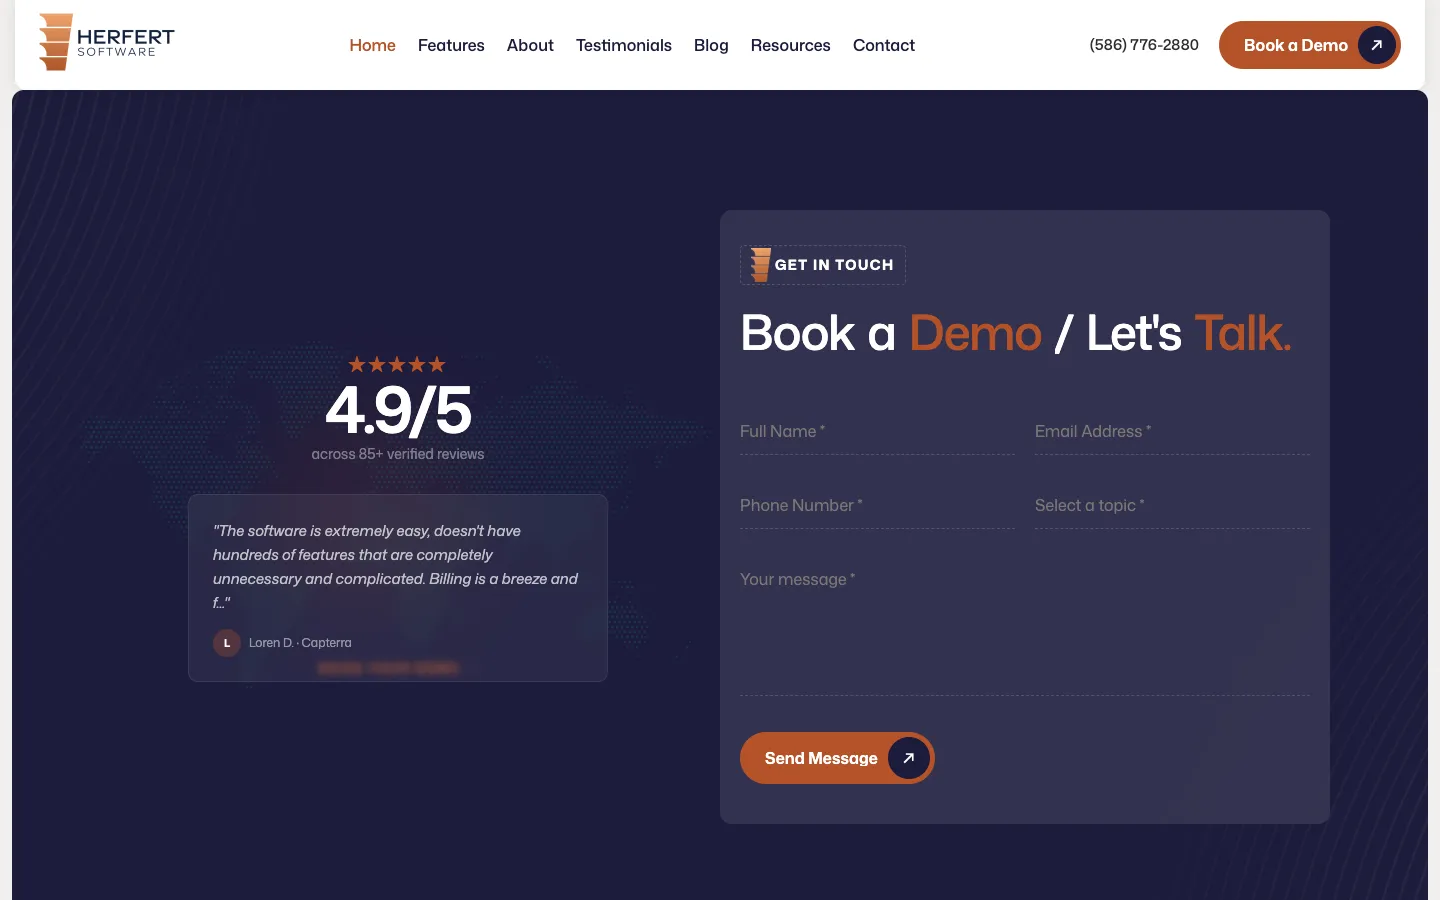
Task: Focus the Full Name field
Action: (877, 432)
